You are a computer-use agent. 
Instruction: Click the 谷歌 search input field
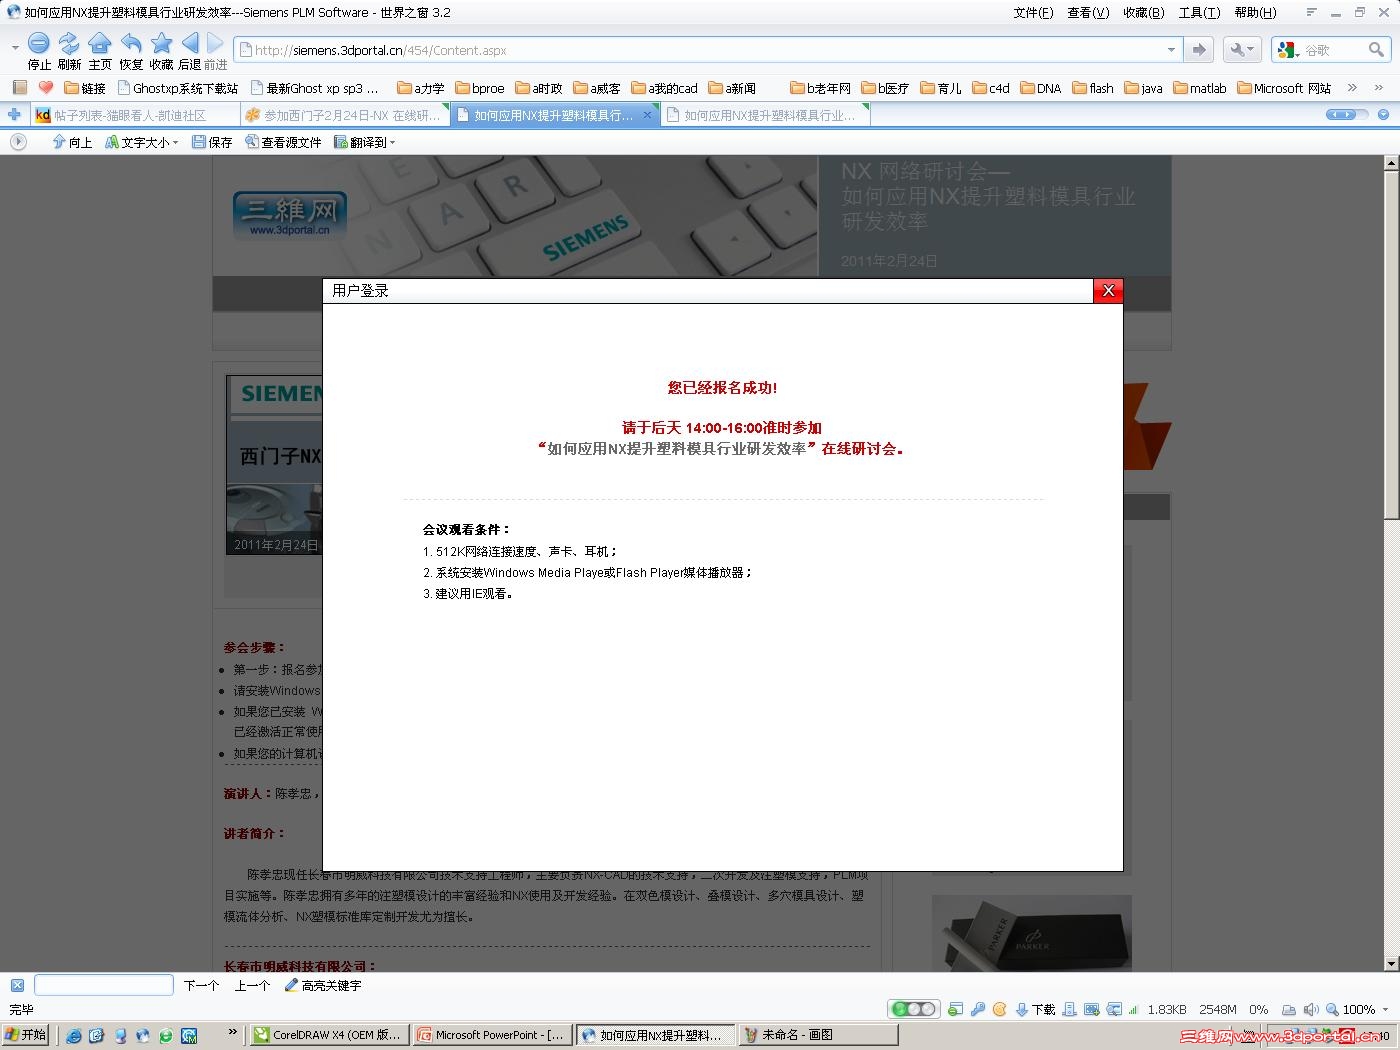click(x=1333, y=50)
